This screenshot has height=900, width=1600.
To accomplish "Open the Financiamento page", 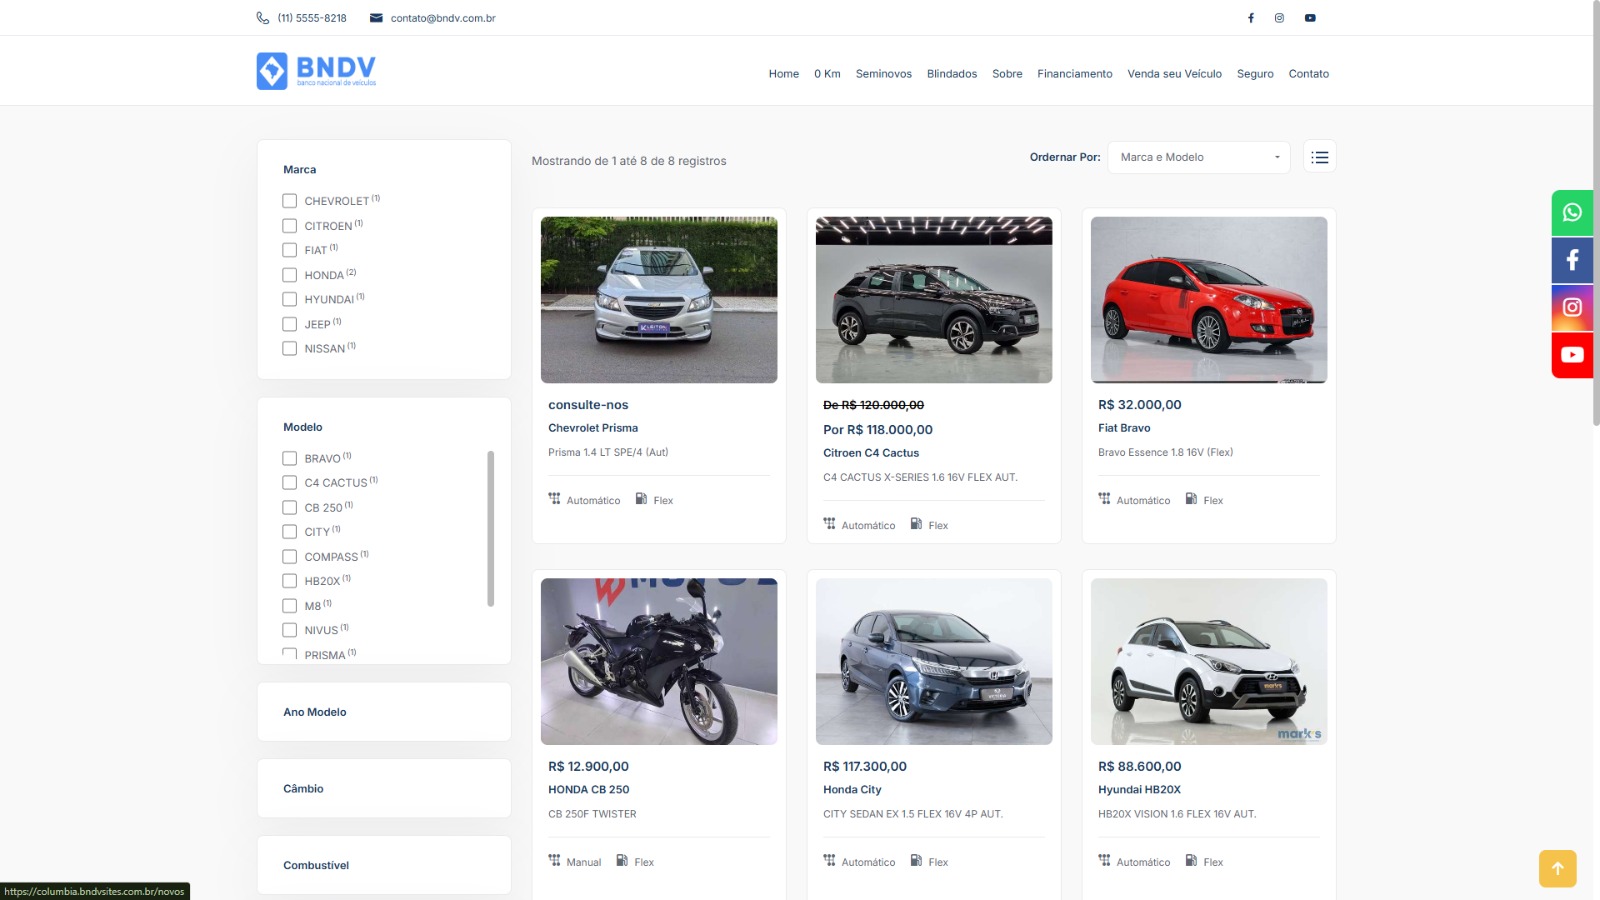I will click(1075, 74).
